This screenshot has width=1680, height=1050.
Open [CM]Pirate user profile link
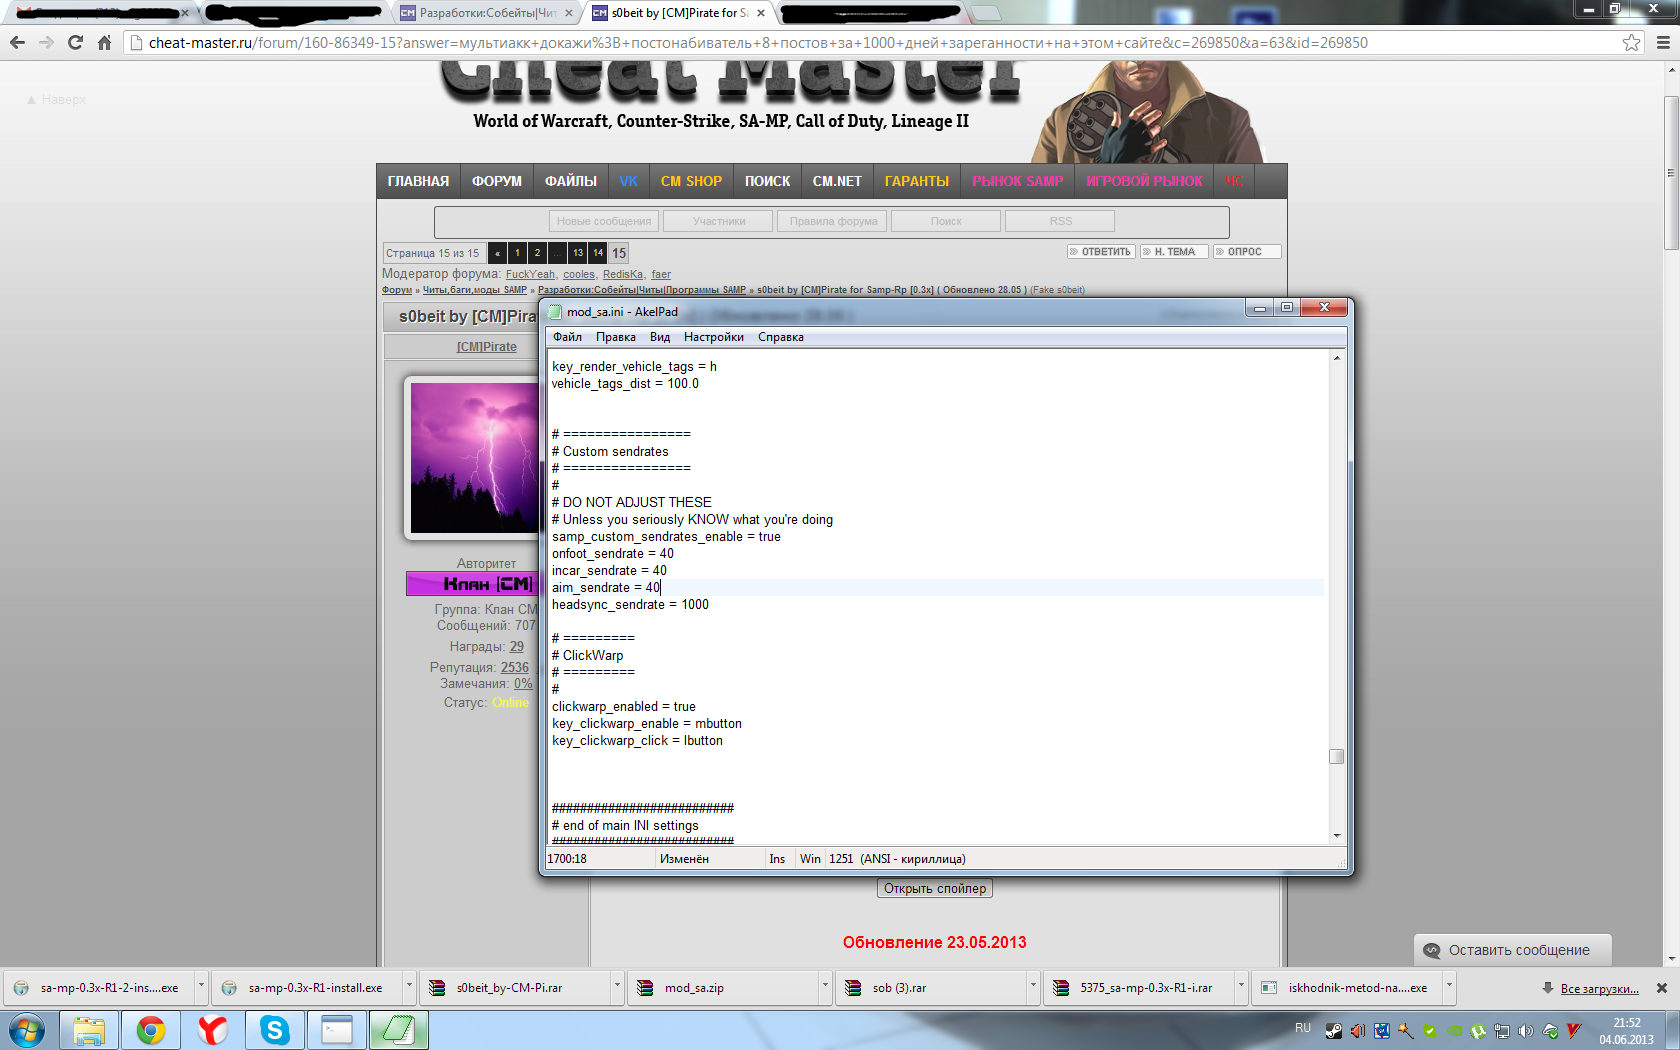[487, 347]
